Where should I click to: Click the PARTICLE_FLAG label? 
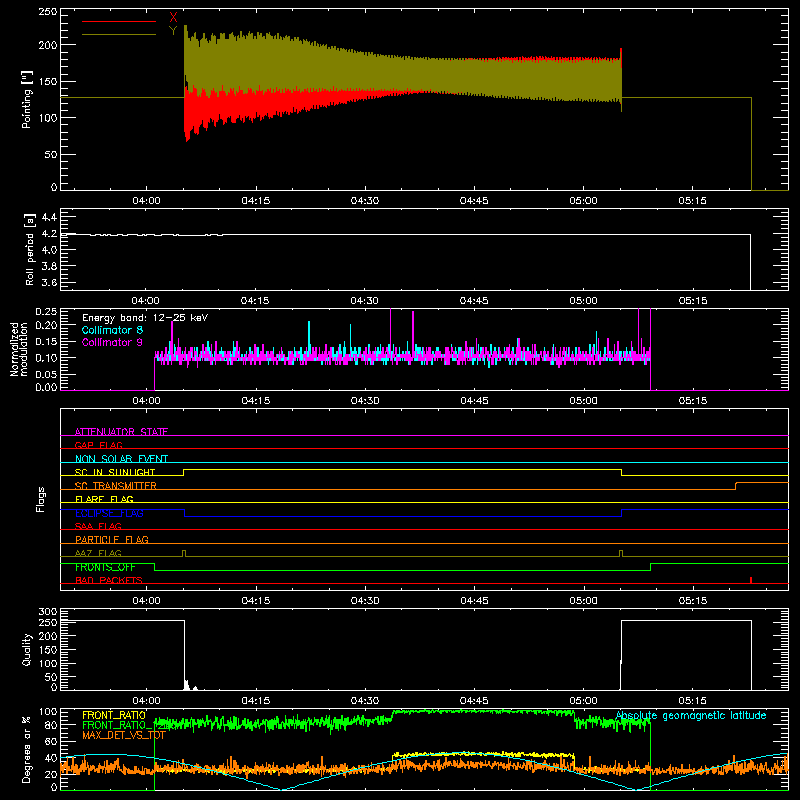point(112,539)
